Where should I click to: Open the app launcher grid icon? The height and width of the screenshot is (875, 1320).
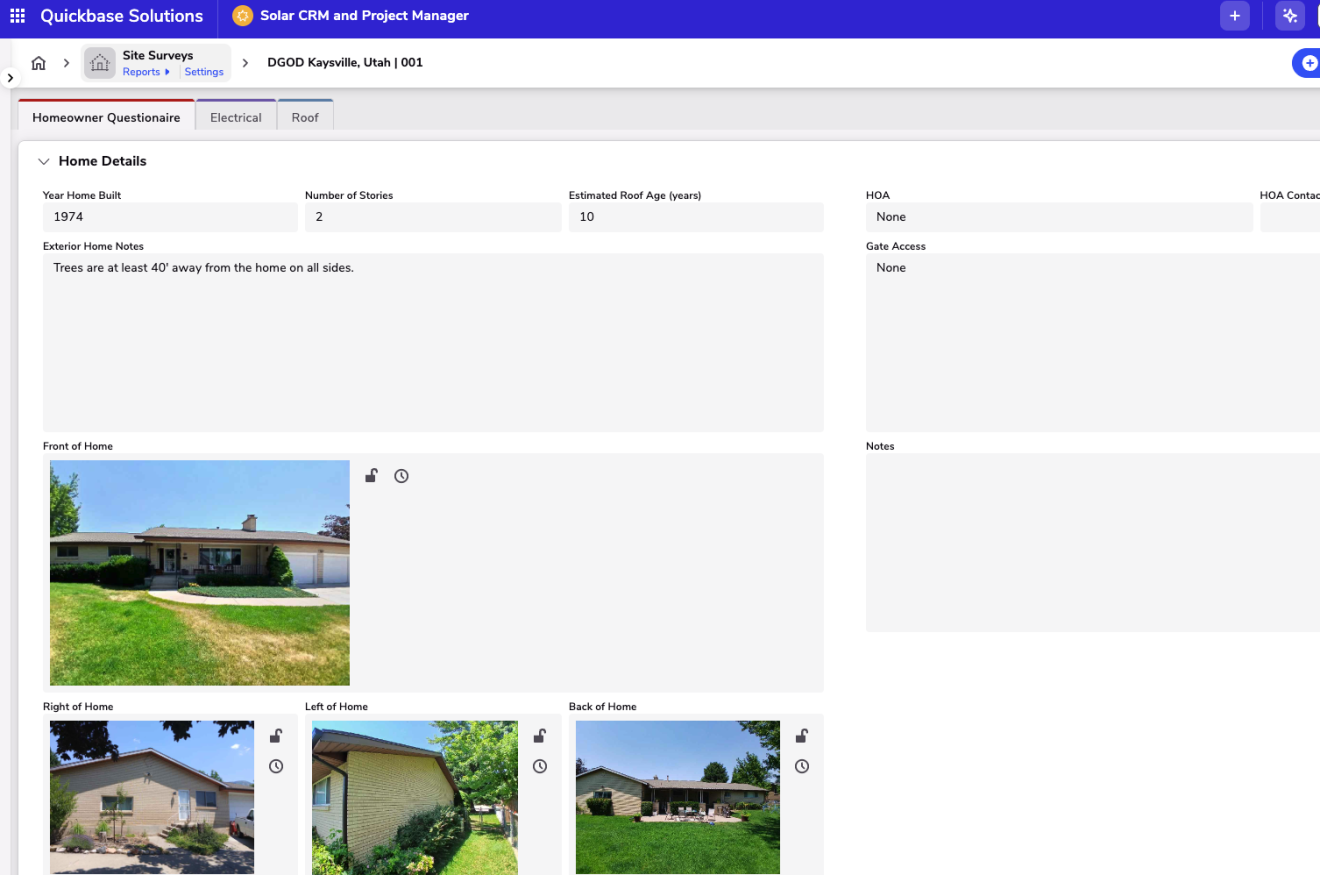point(17,16)
